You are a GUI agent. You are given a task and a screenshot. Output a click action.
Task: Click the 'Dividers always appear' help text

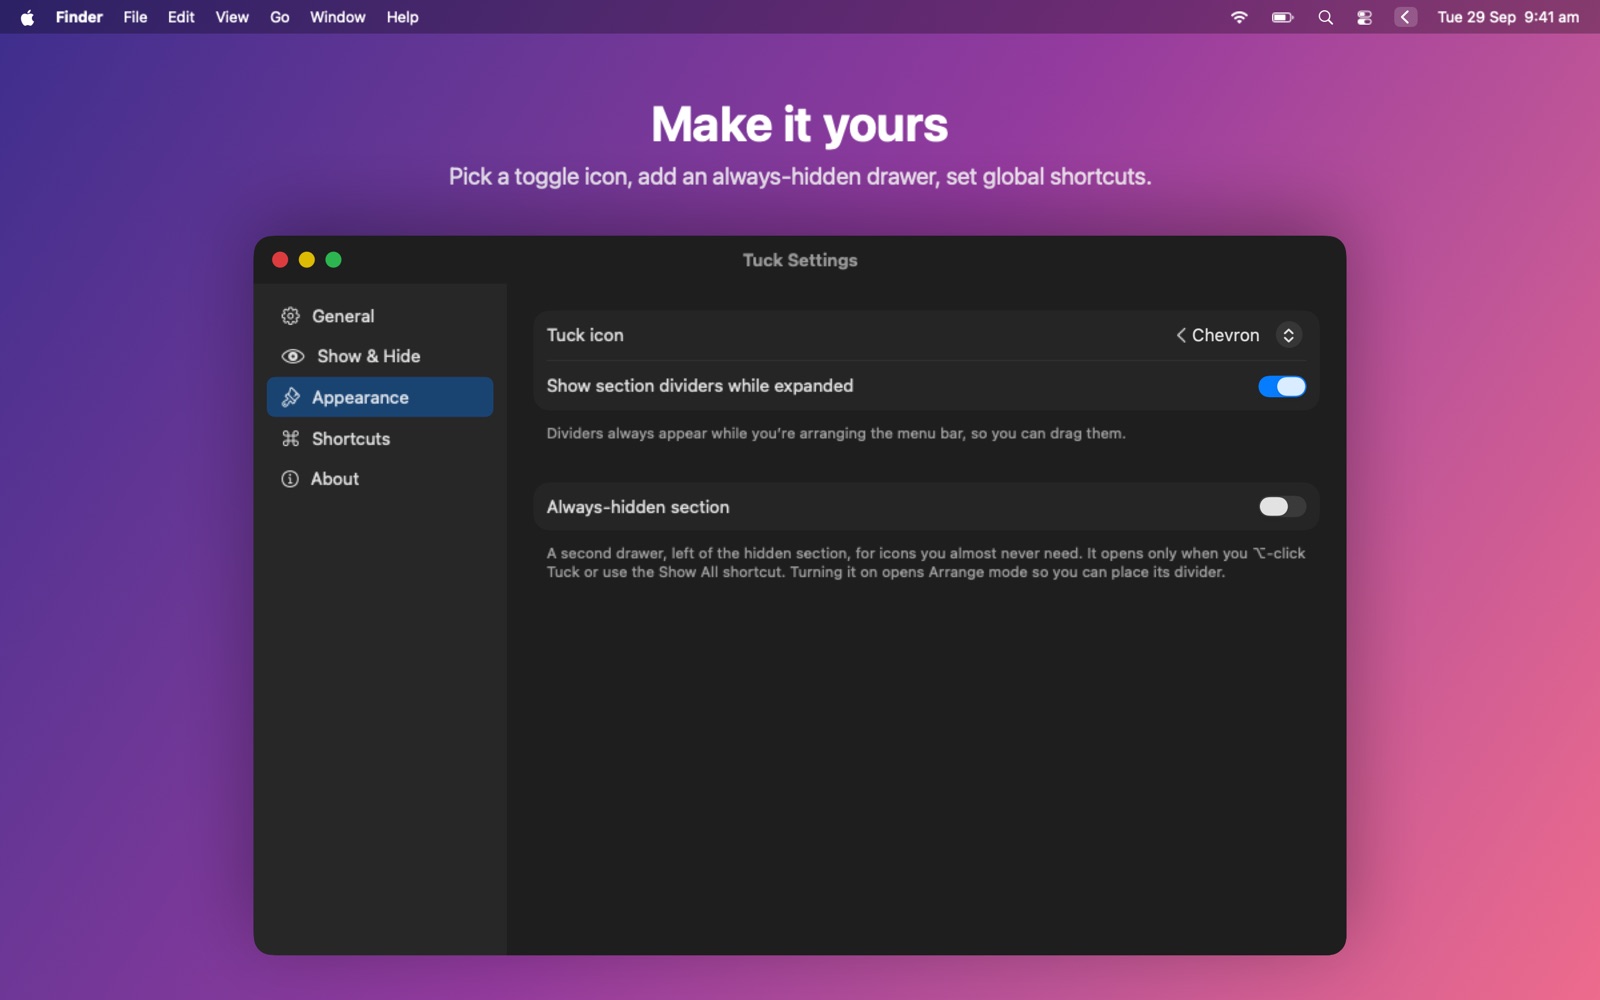(x=836, y=433)
